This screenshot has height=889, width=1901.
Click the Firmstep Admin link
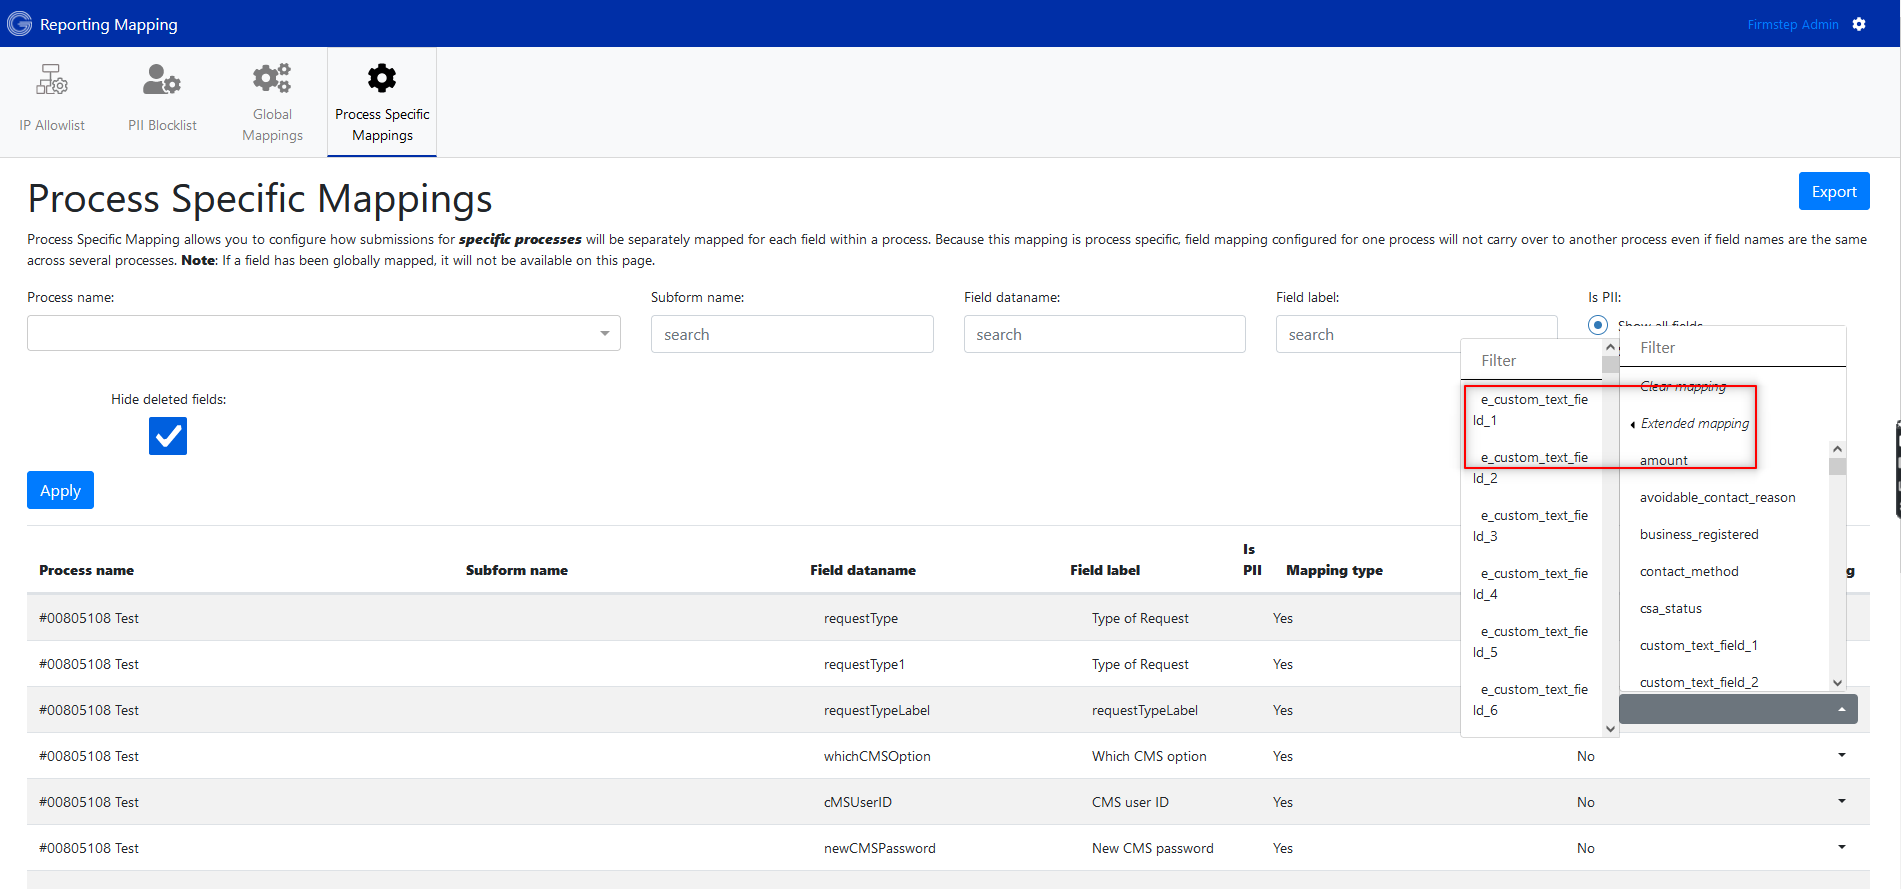[1793, 24]
